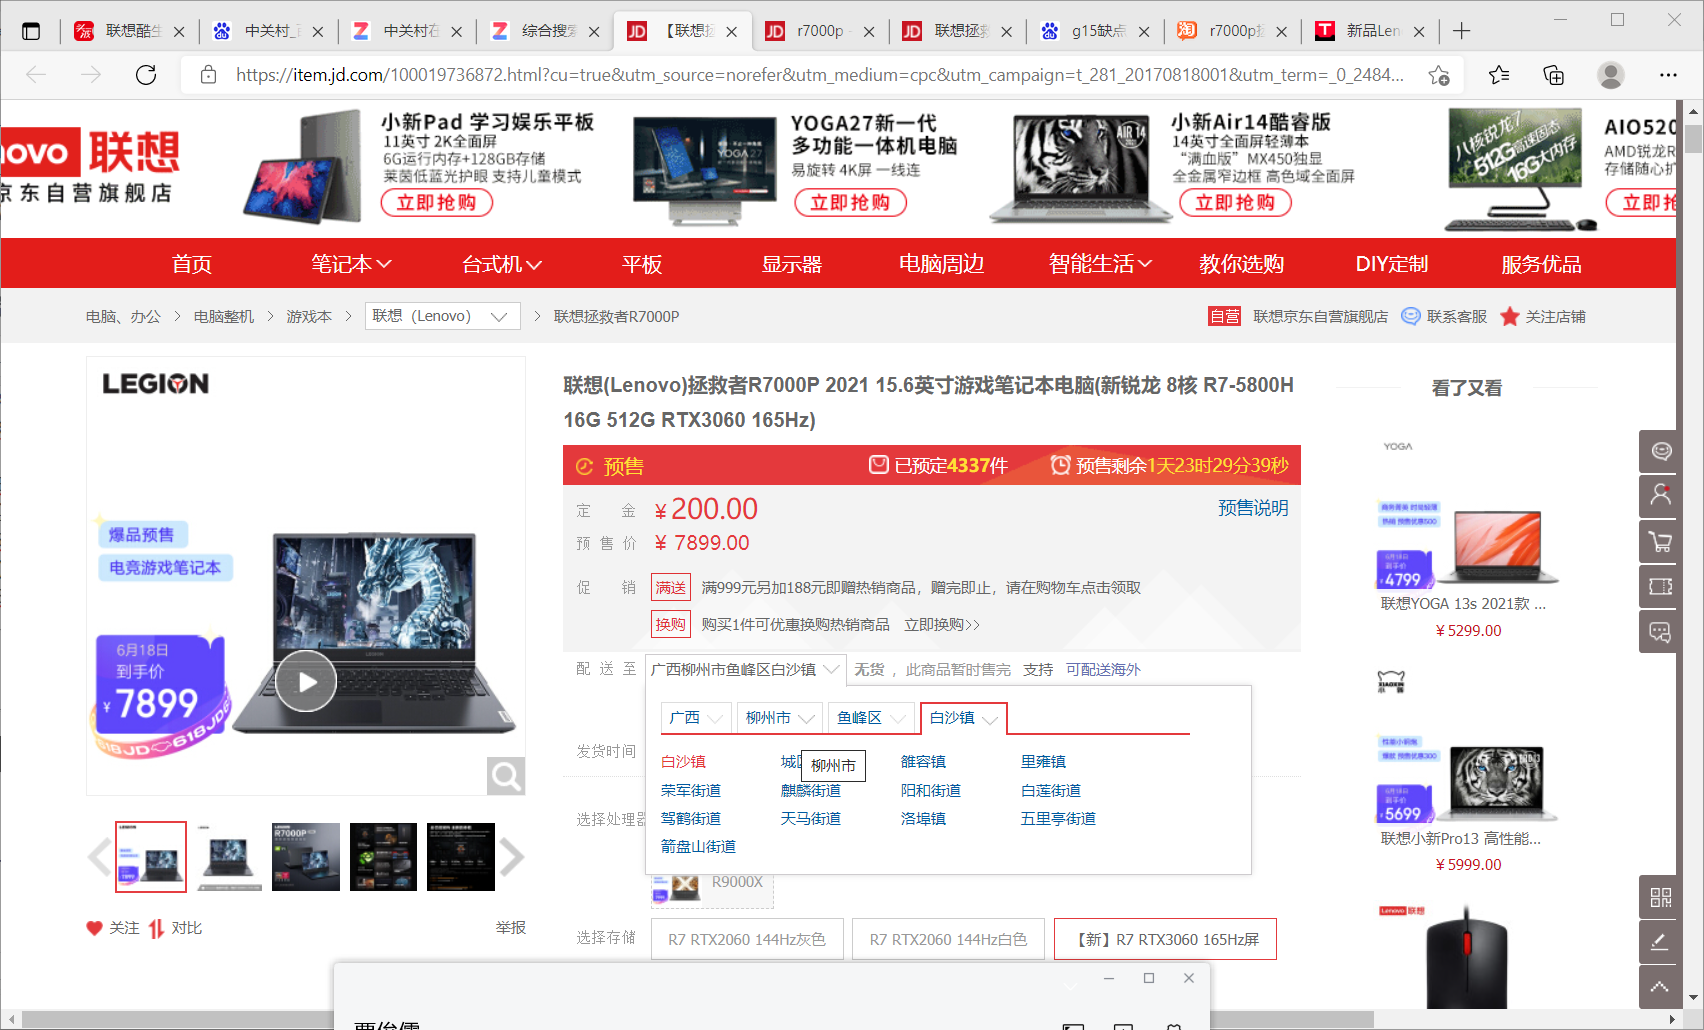Open the 可配送海外 link
Screen dimensions: 1704x1030
click(x=1103, y=670)
